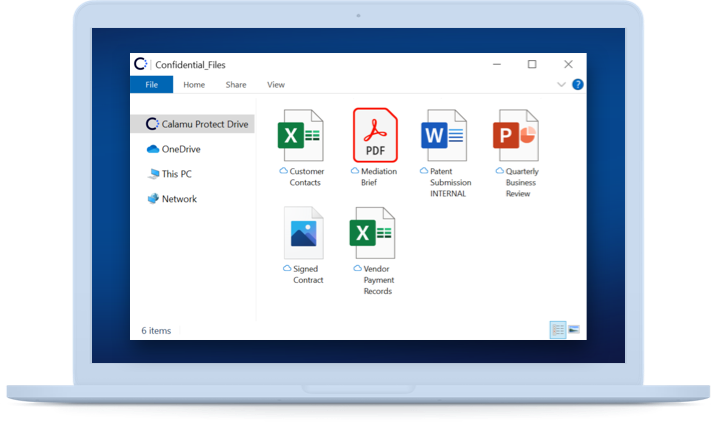Screen dimensions: 711x424
Task: Select Calamu Protect Drive label in navigation pane
Action: [205, 124]
